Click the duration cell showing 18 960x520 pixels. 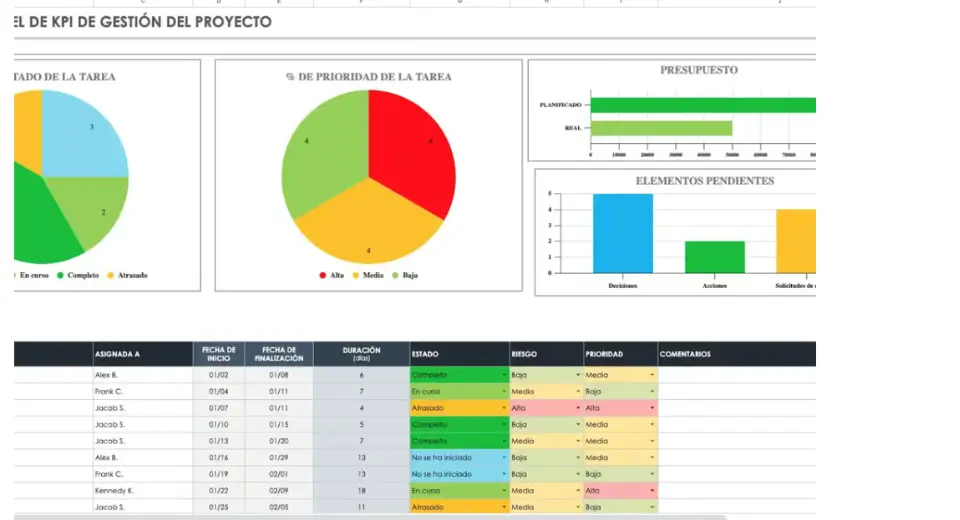pos(361,491)
